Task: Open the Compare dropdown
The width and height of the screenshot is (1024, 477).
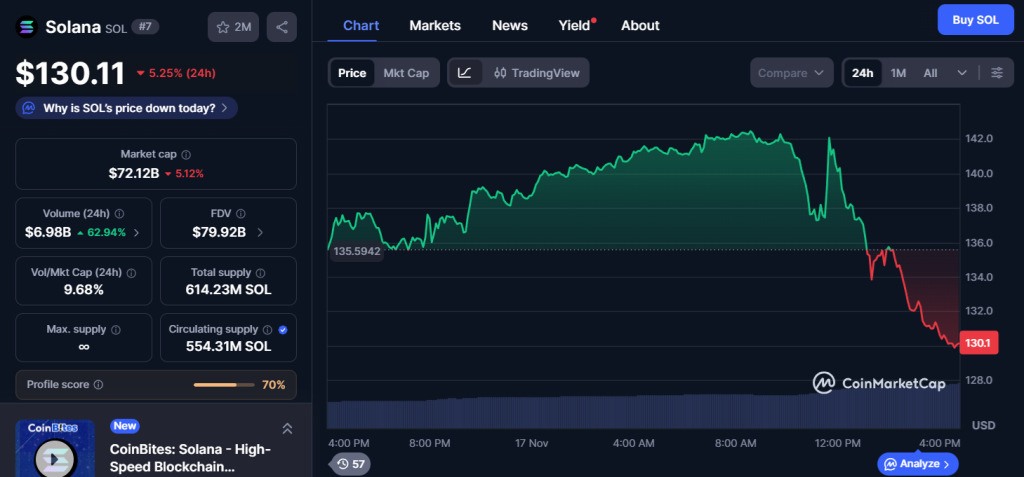Action: (x=792, y=73)
